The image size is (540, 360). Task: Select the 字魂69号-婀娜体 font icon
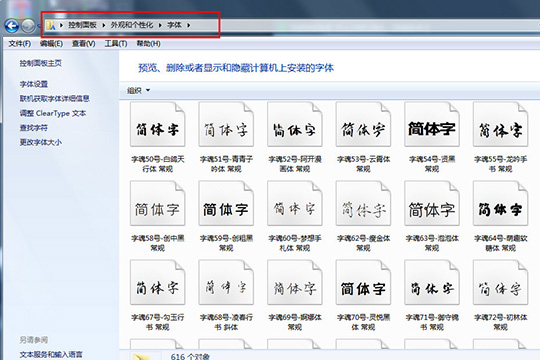[295, 282]
